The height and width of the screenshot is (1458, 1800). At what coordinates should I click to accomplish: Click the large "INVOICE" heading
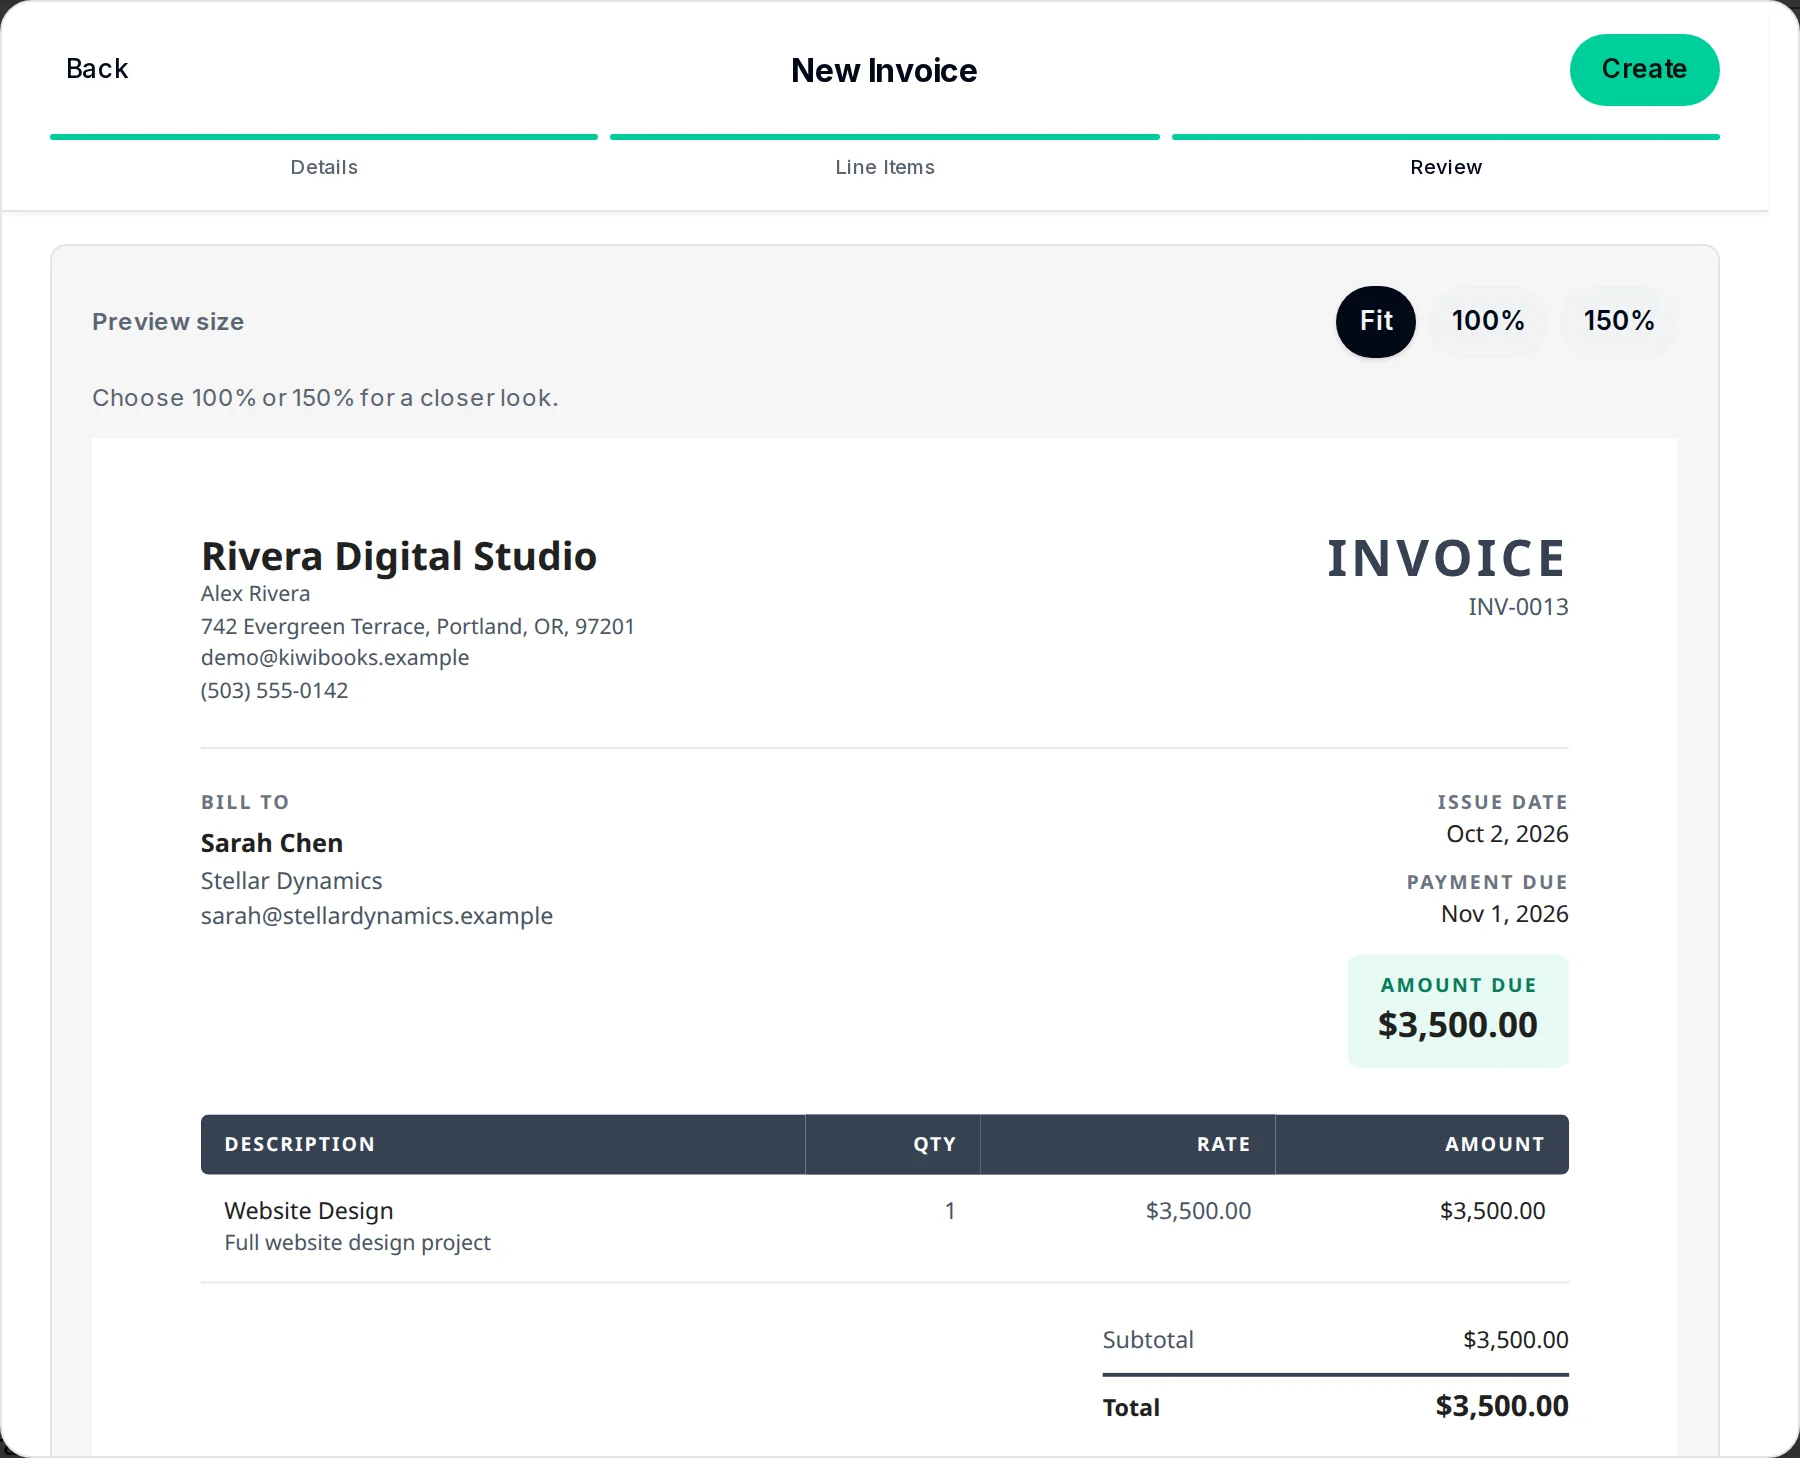pos(1447,558)
